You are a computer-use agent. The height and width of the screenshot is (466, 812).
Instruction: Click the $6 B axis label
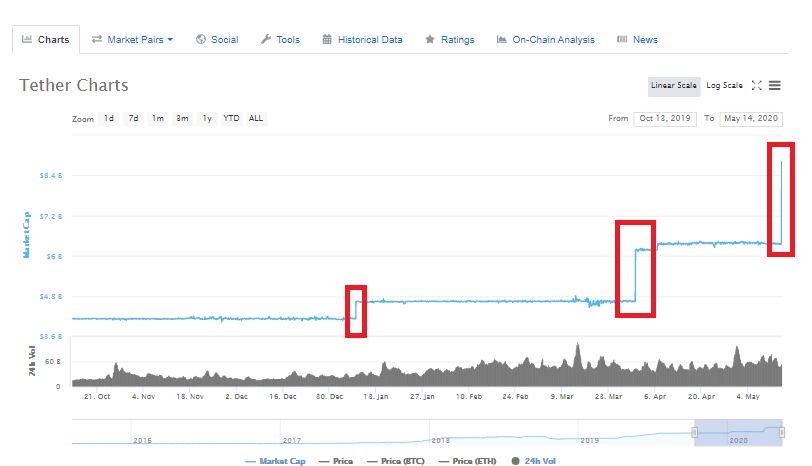point(54,256)
